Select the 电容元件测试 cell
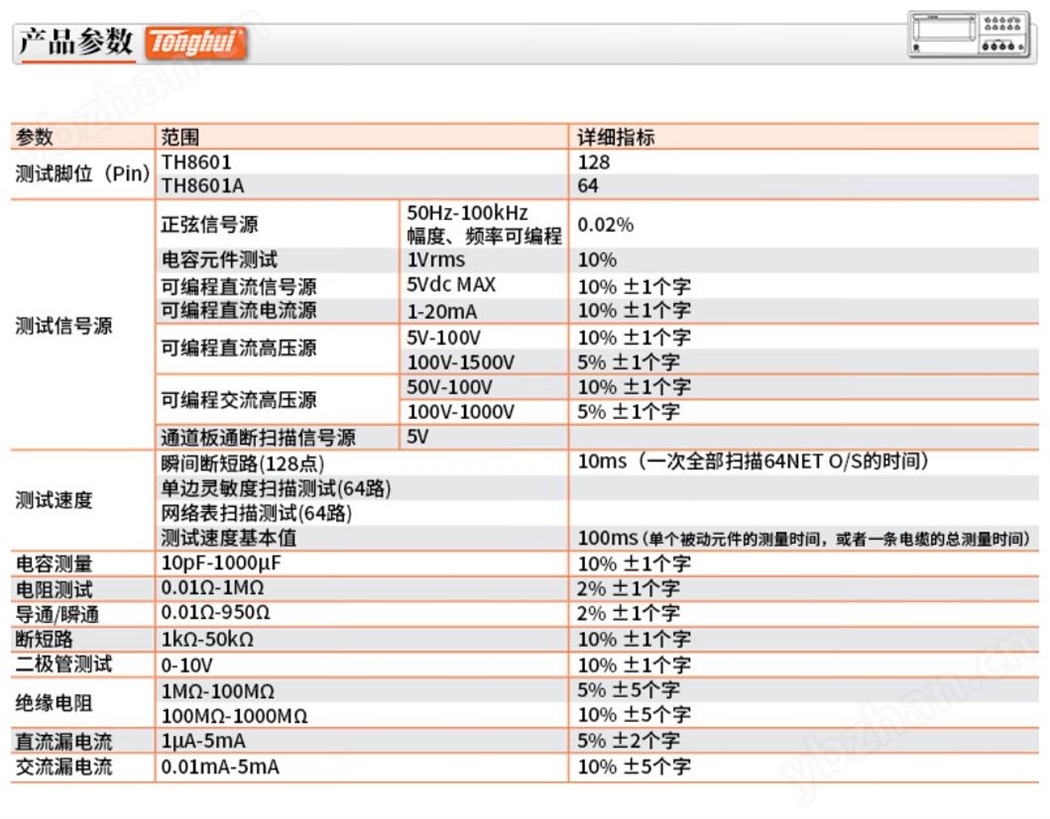 point(219,259)
